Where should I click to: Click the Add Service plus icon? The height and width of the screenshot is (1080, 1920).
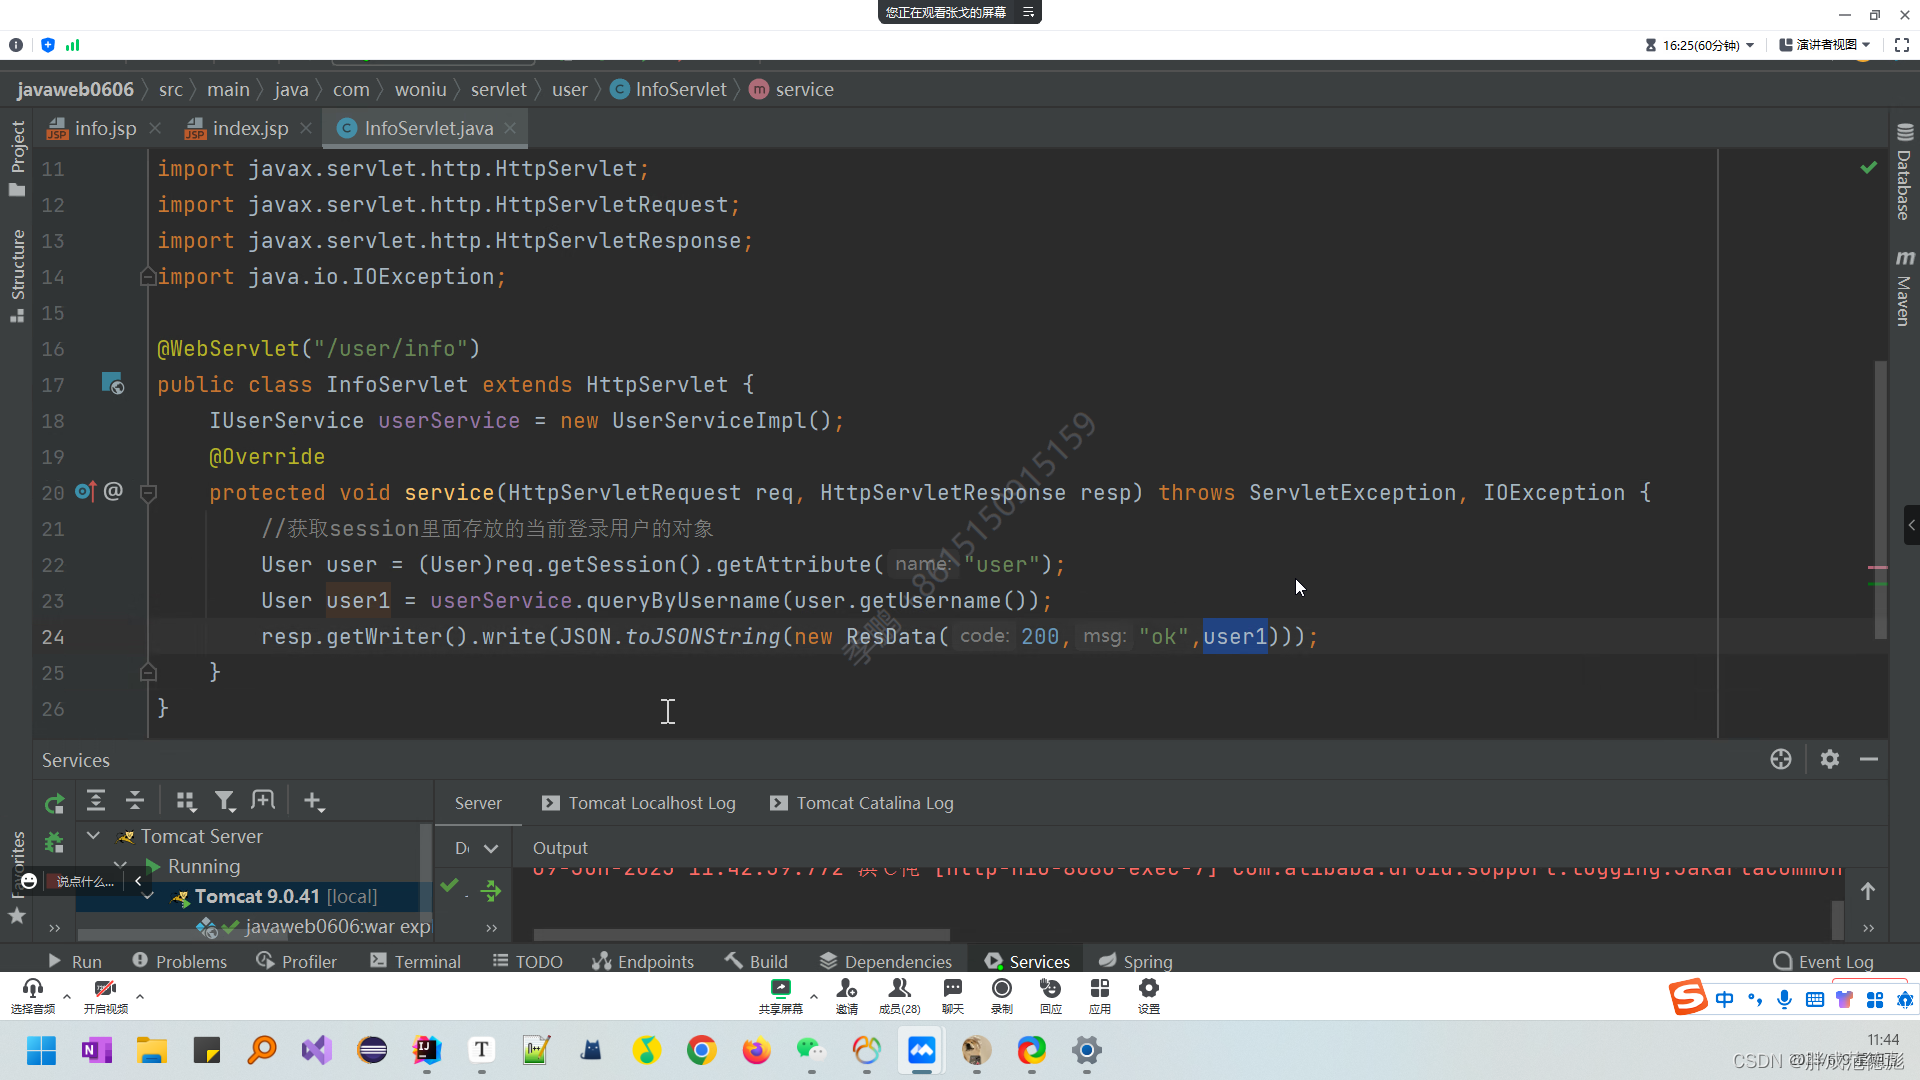[x=313, y=801]
